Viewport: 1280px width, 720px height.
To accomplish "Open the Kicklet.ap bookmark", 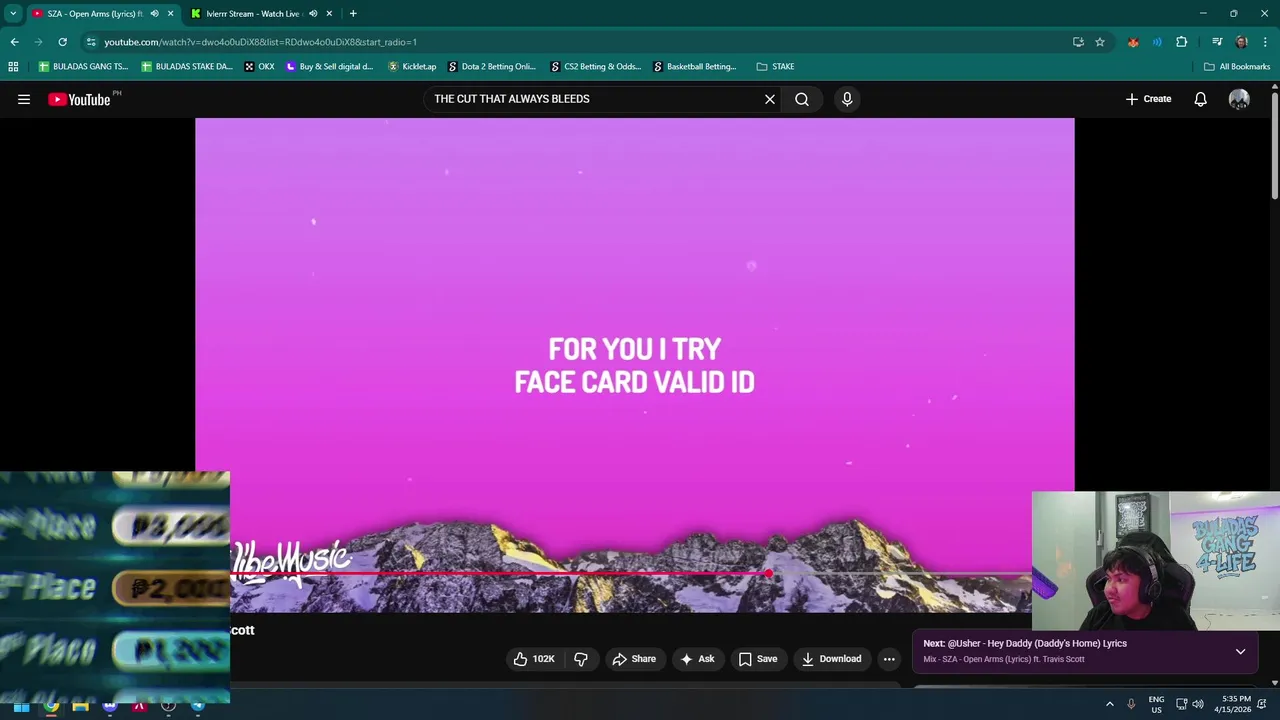I will pos(412,67).
